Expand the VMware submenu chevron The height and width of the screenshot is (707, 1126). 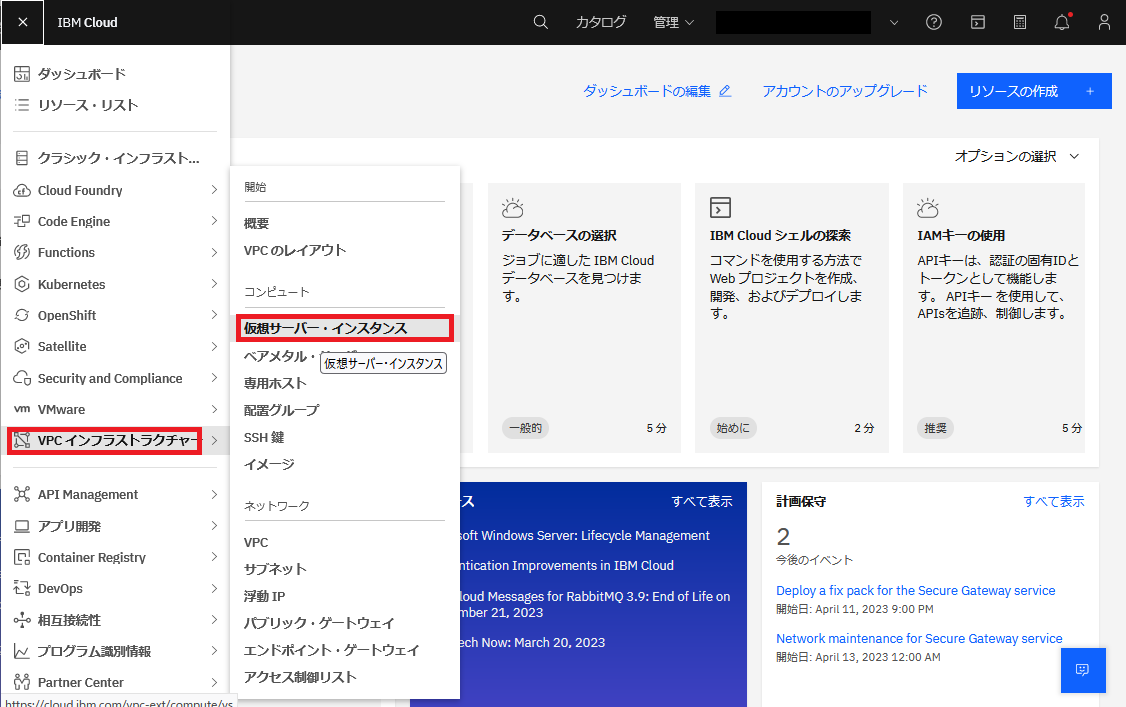(214, 409)
